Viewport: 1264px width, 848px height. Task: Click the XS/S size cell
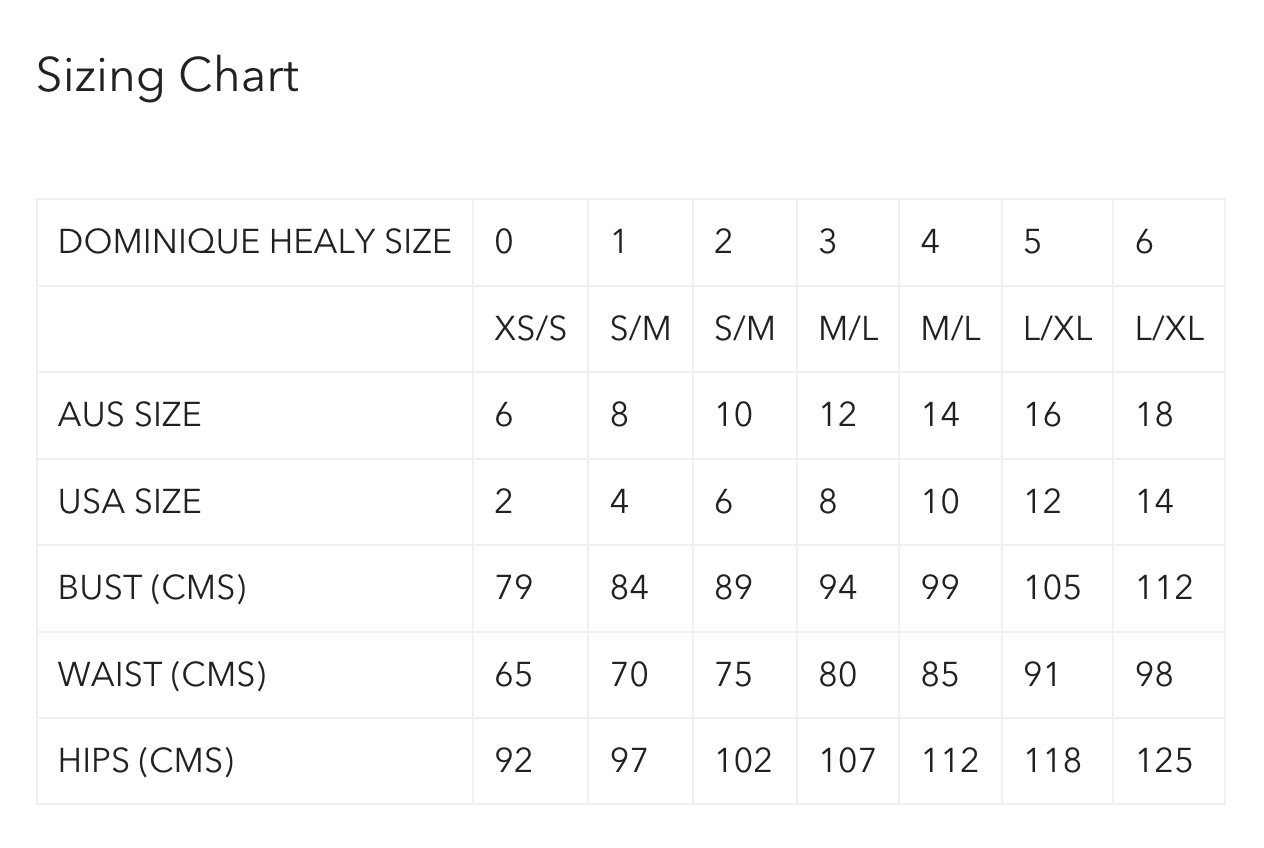[530, 329]
